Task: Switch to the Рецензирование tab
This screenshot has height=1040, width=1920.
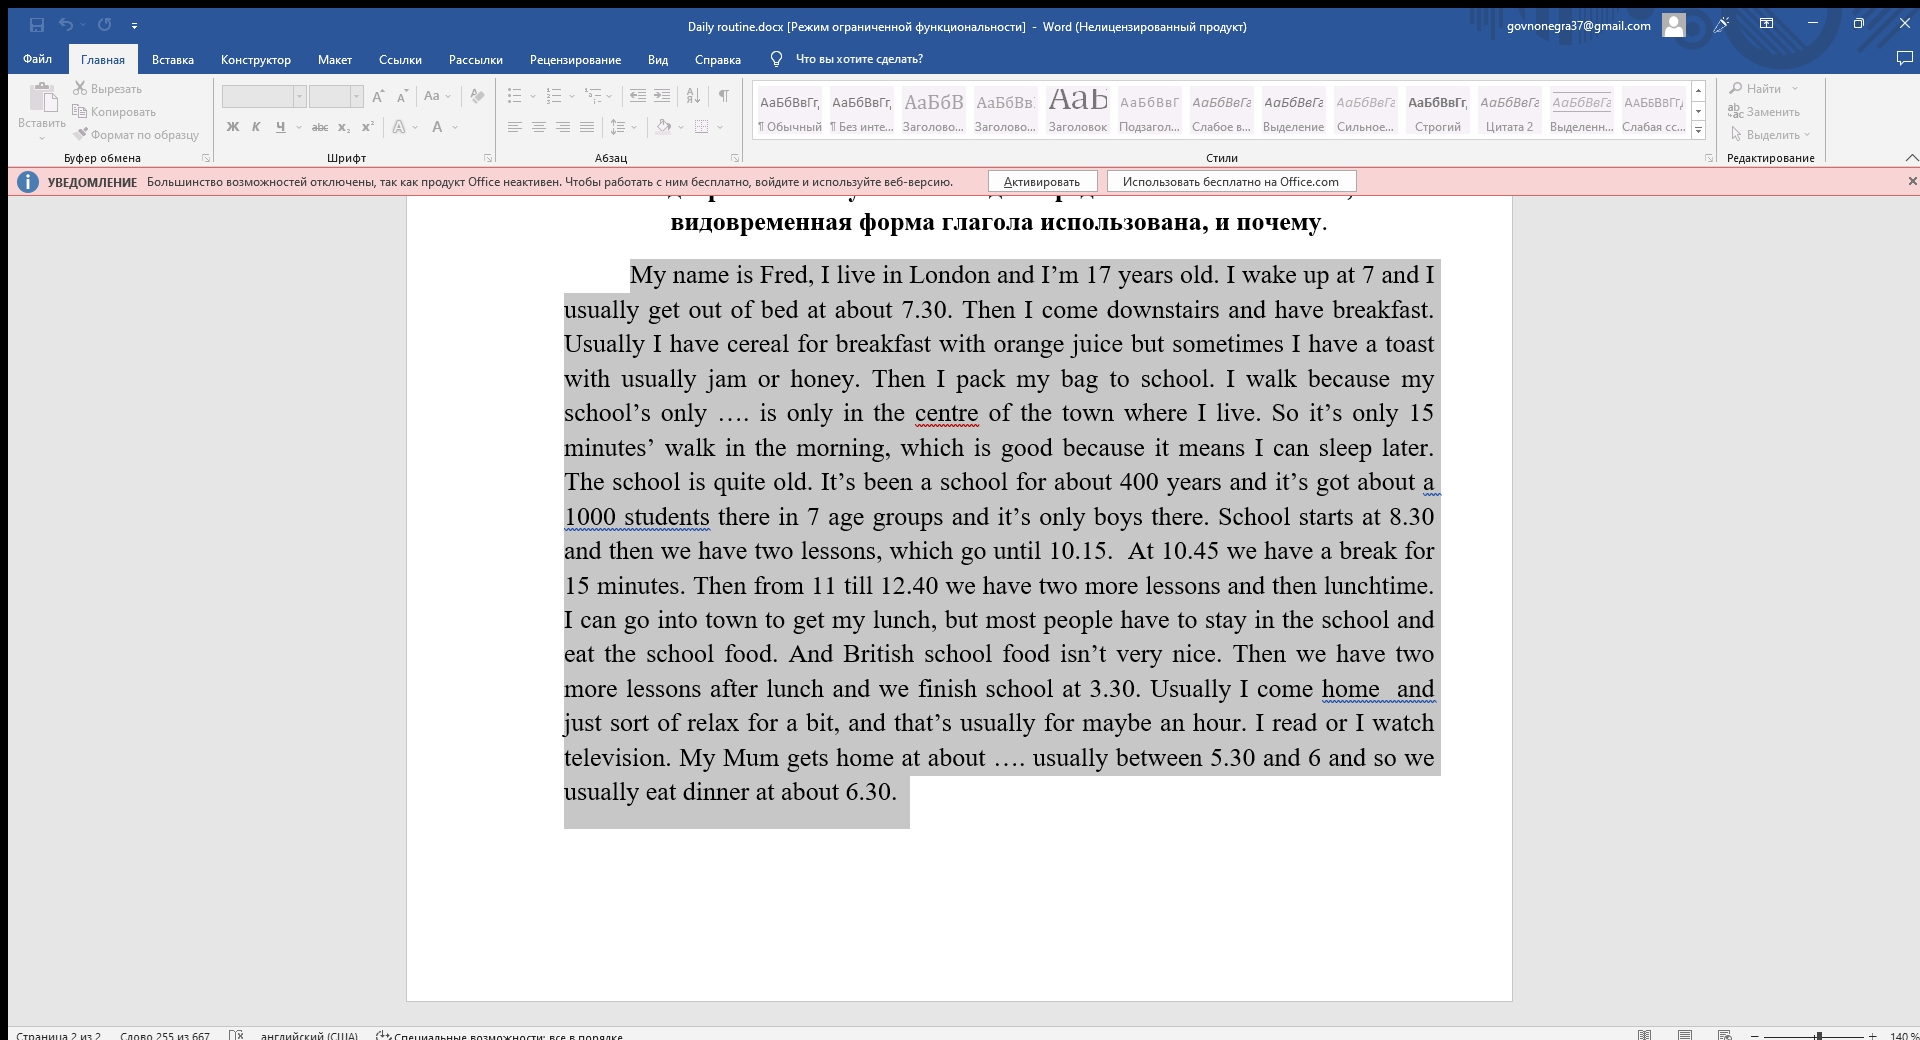Action: pos(575,60)
